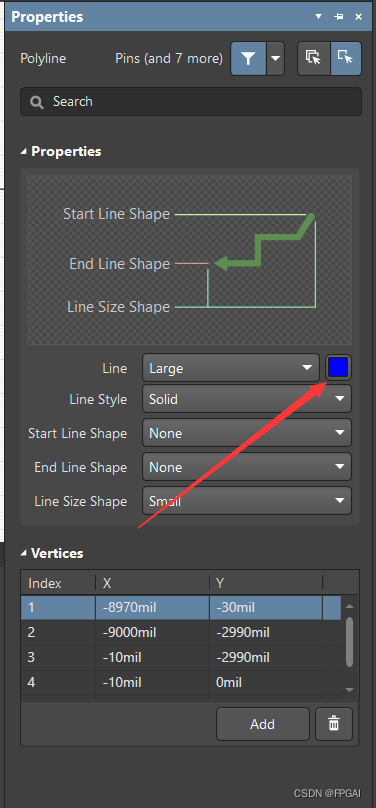Click the selection filter funnel icon
The width and height of the screenshot is (376, 808).
249,59
